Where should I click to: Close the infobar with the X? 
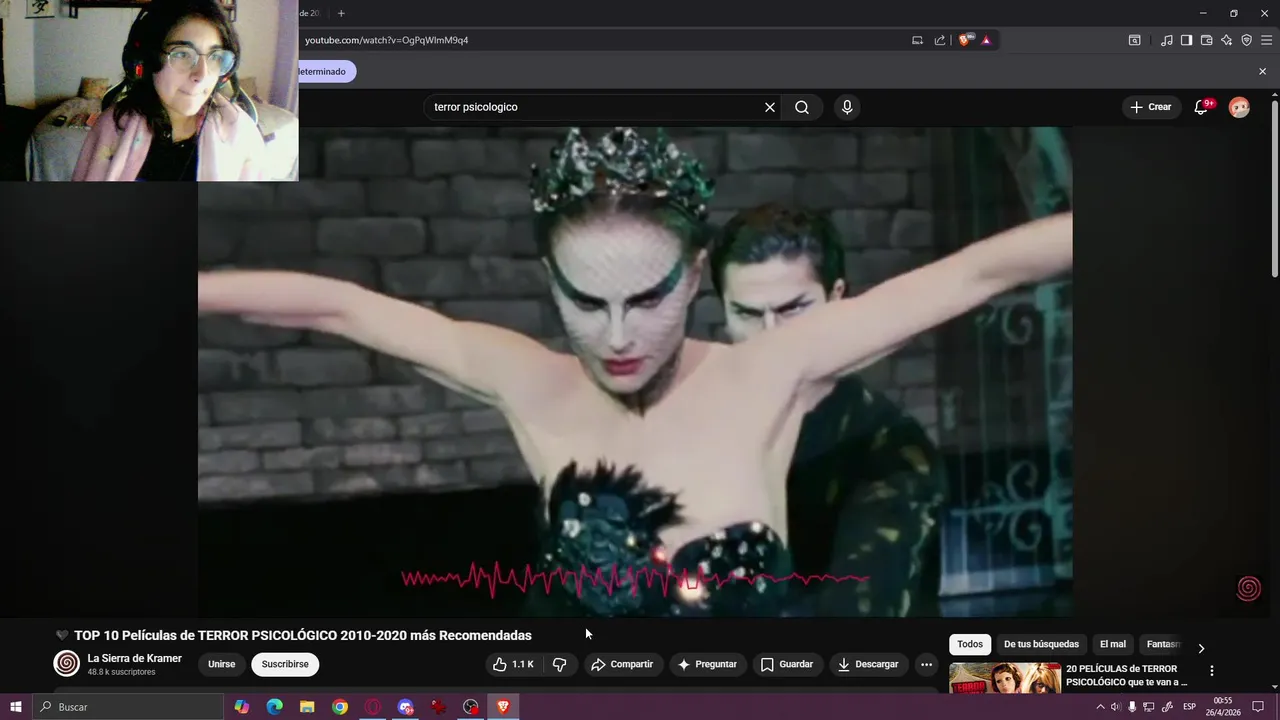[x=1262, y=71]
